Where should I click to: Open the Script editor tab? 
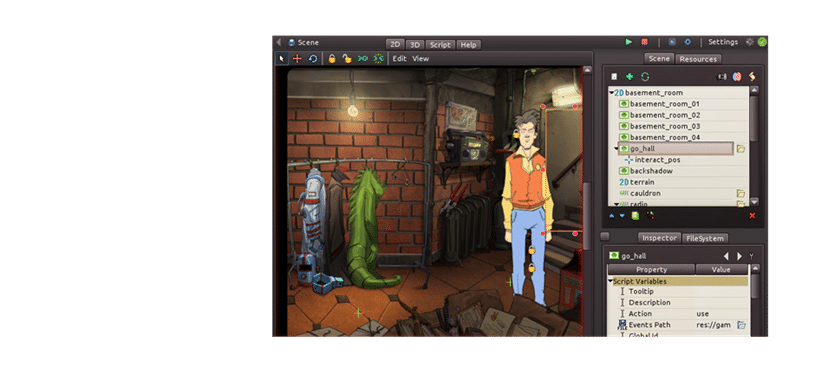tap(440, 45)
